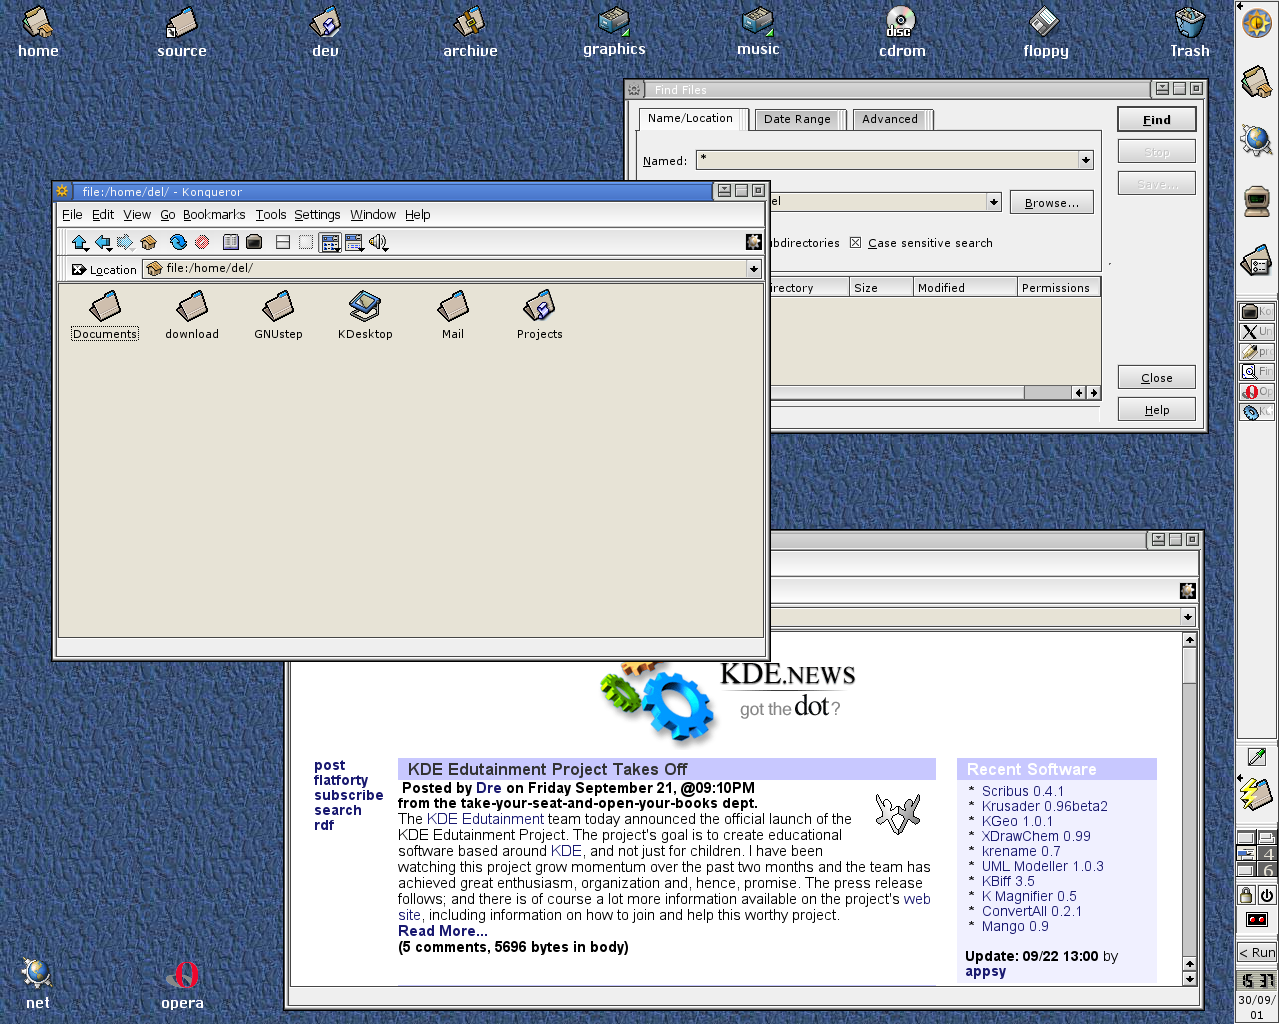Open the View menu in Konqueror
The height and width of the screenshot is (1024, 1280).
(x=137, y=215)
